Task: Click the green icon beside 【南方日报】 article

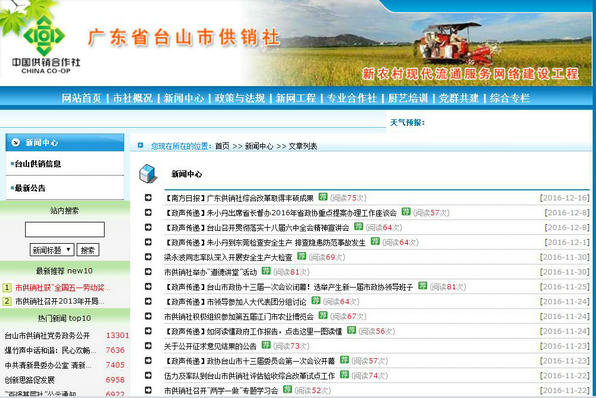Action: click(323, 197)
